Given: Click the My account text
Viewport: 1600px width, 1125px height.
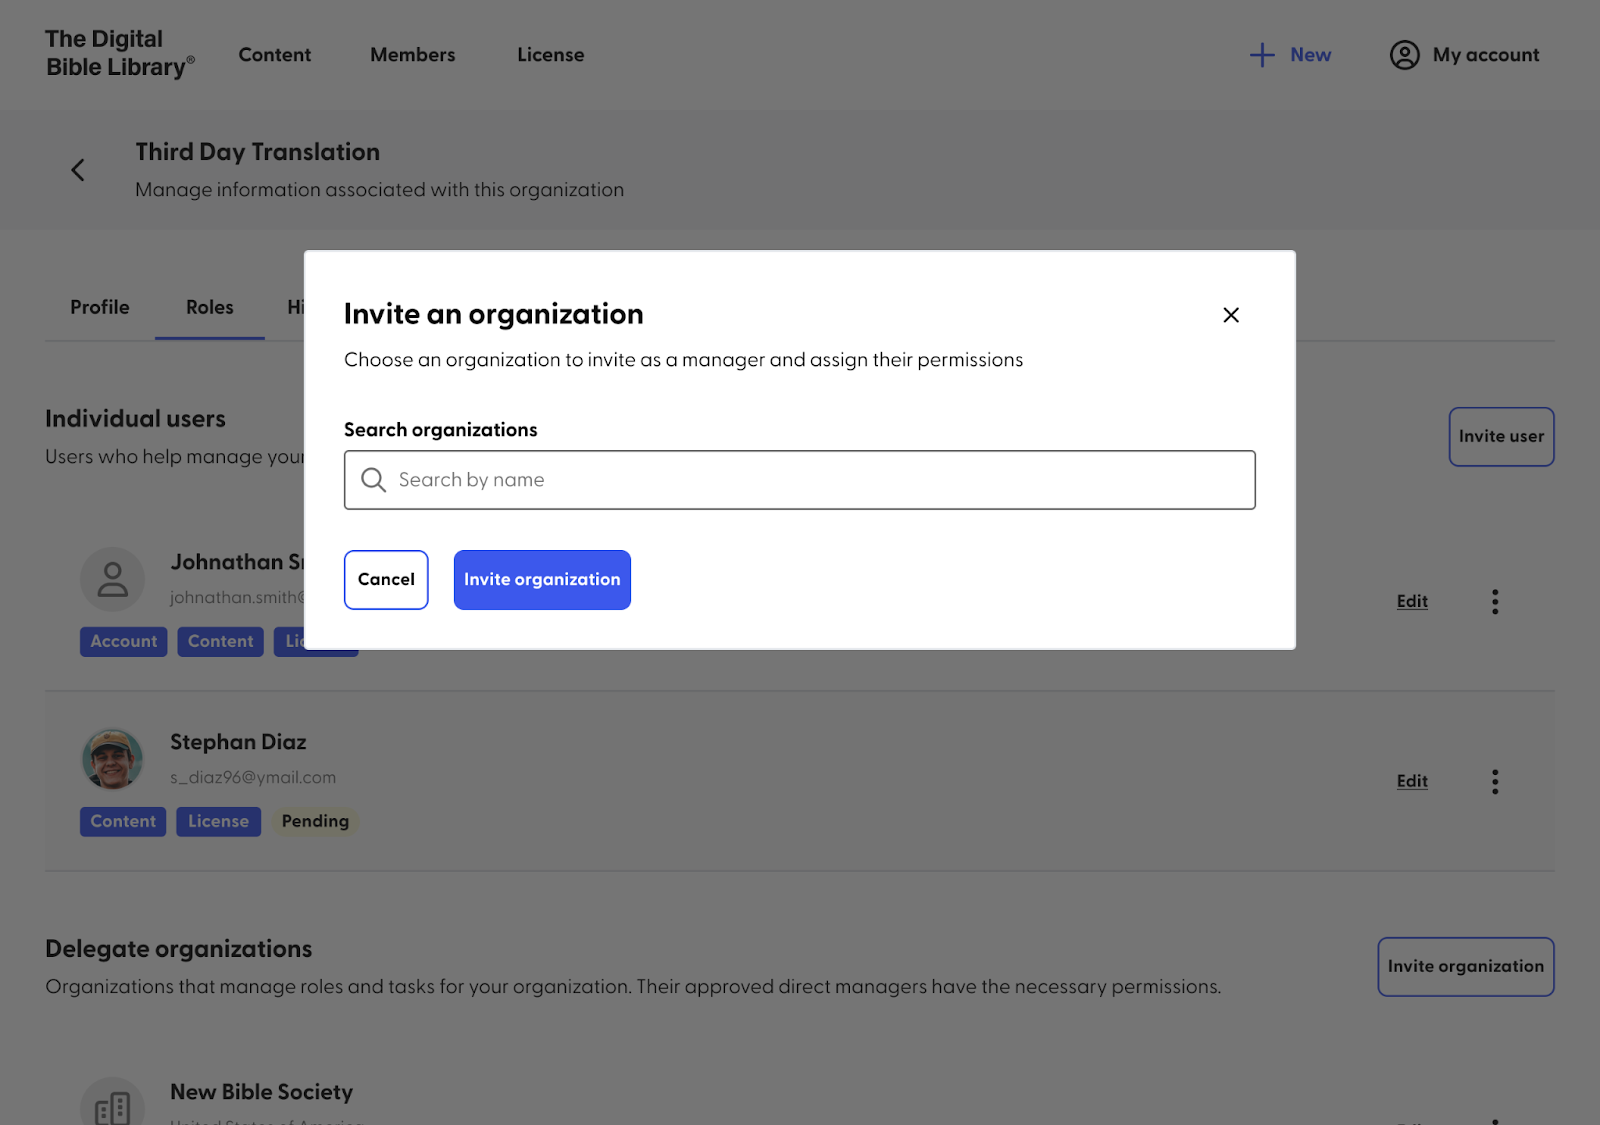Looking at the screenshot, I should 1486,55.
